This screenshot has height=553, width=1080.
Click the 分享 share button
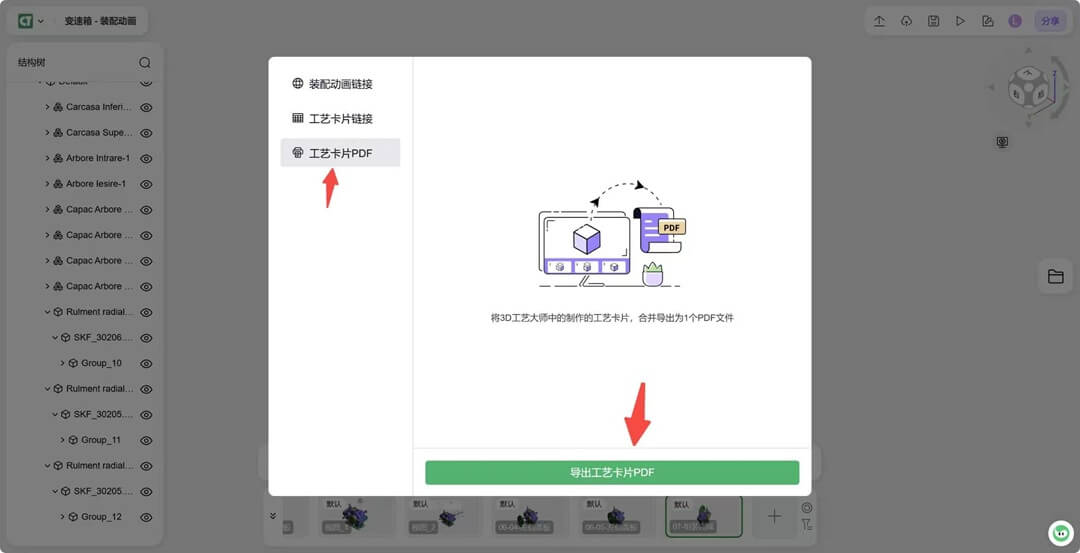pos(1050,21)
